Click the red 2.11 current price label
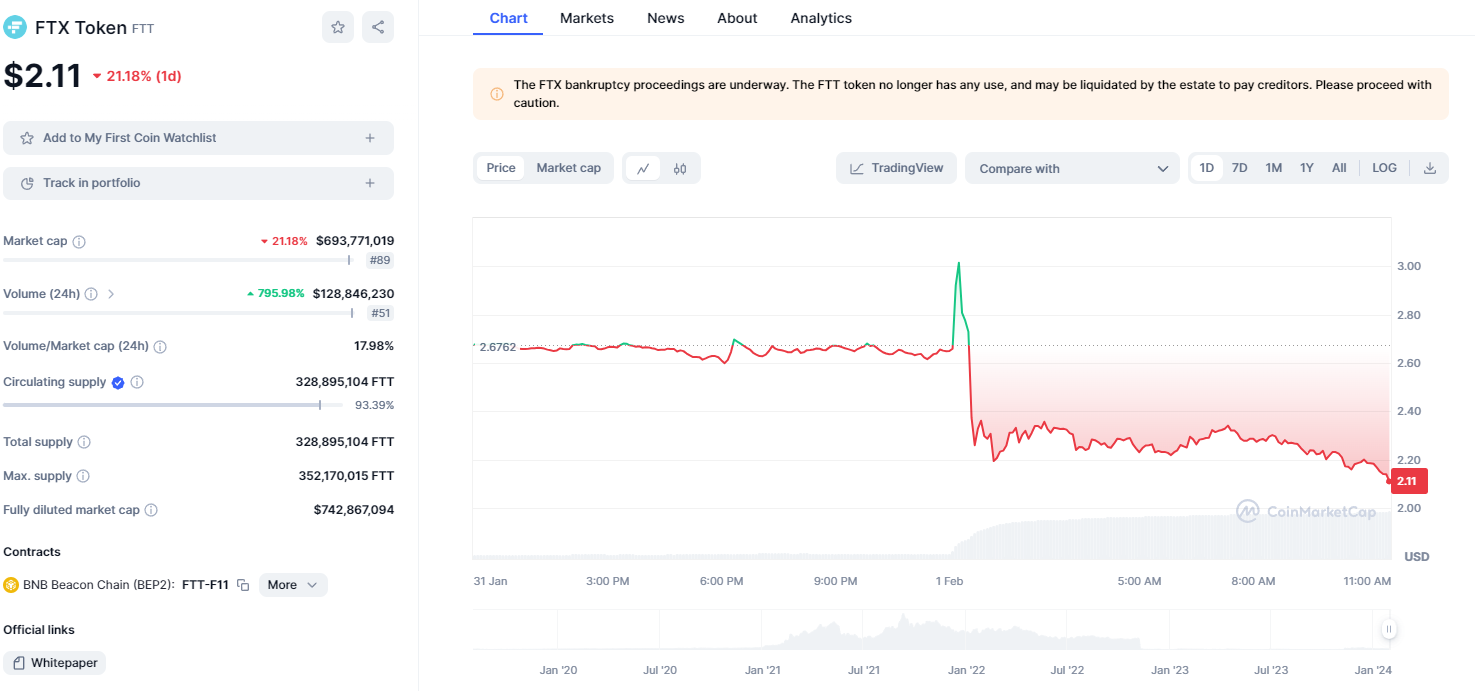 (1408, 481)
